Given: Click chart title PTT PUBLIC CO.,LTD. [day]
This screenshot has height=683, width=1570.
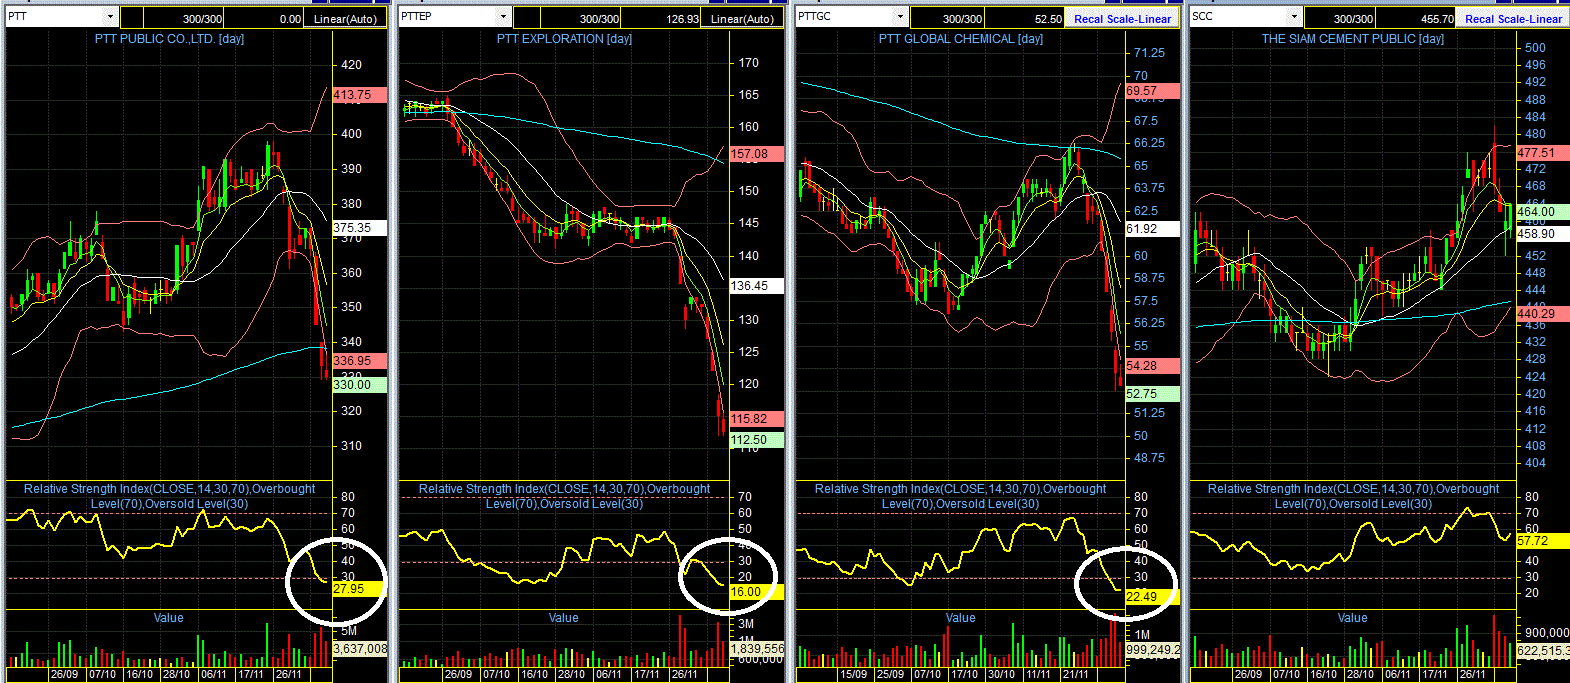Looking at the screenshot, I should (169, 39).
